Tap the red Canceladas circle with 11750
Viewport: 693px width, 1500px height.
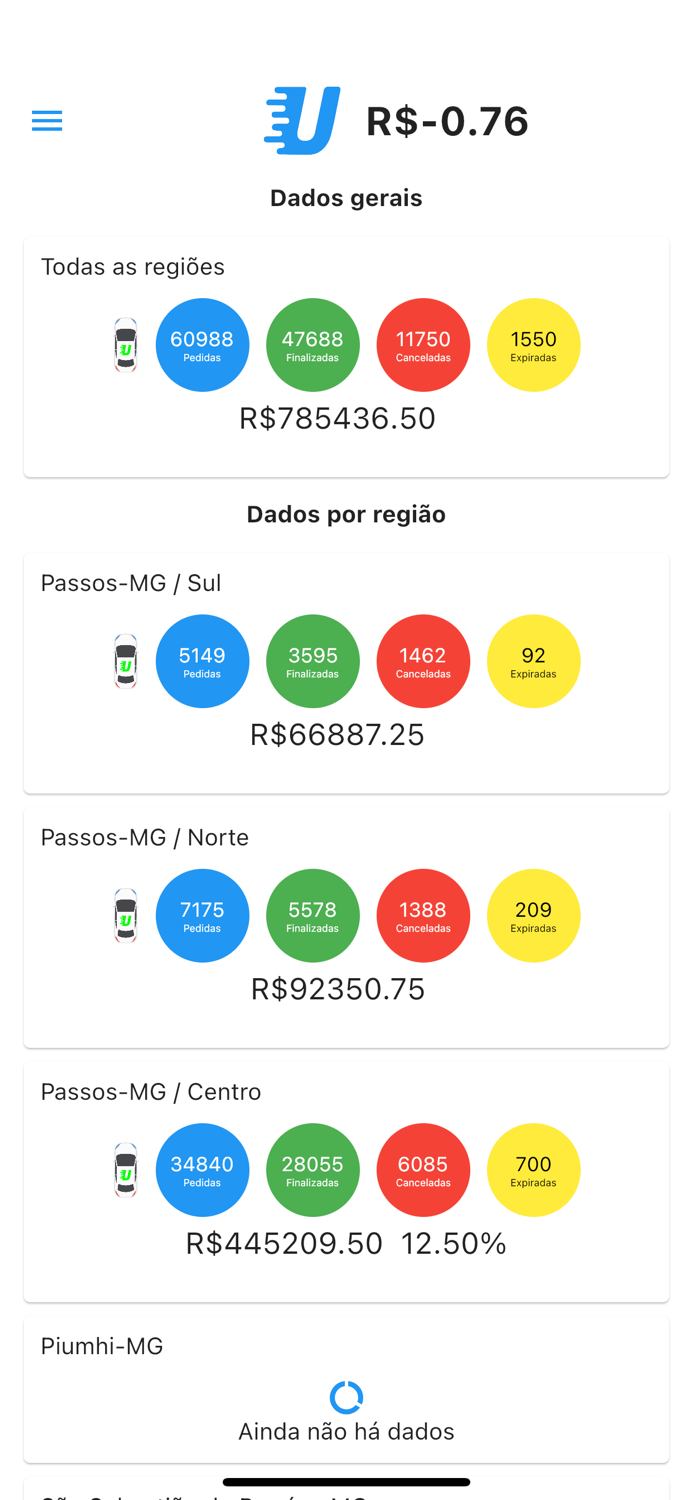point(423,344)
